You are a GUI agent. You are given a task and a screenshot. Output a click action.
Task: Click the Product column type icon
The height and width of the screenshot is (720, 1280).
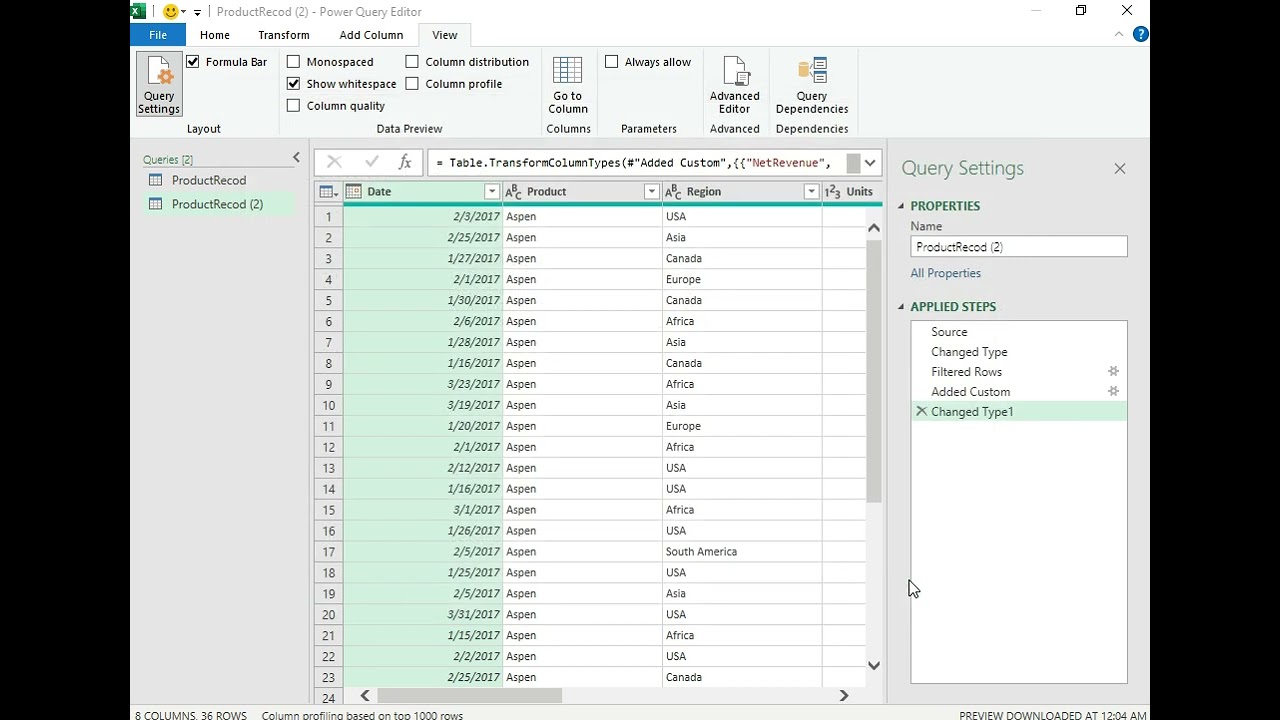pos(513,192)
